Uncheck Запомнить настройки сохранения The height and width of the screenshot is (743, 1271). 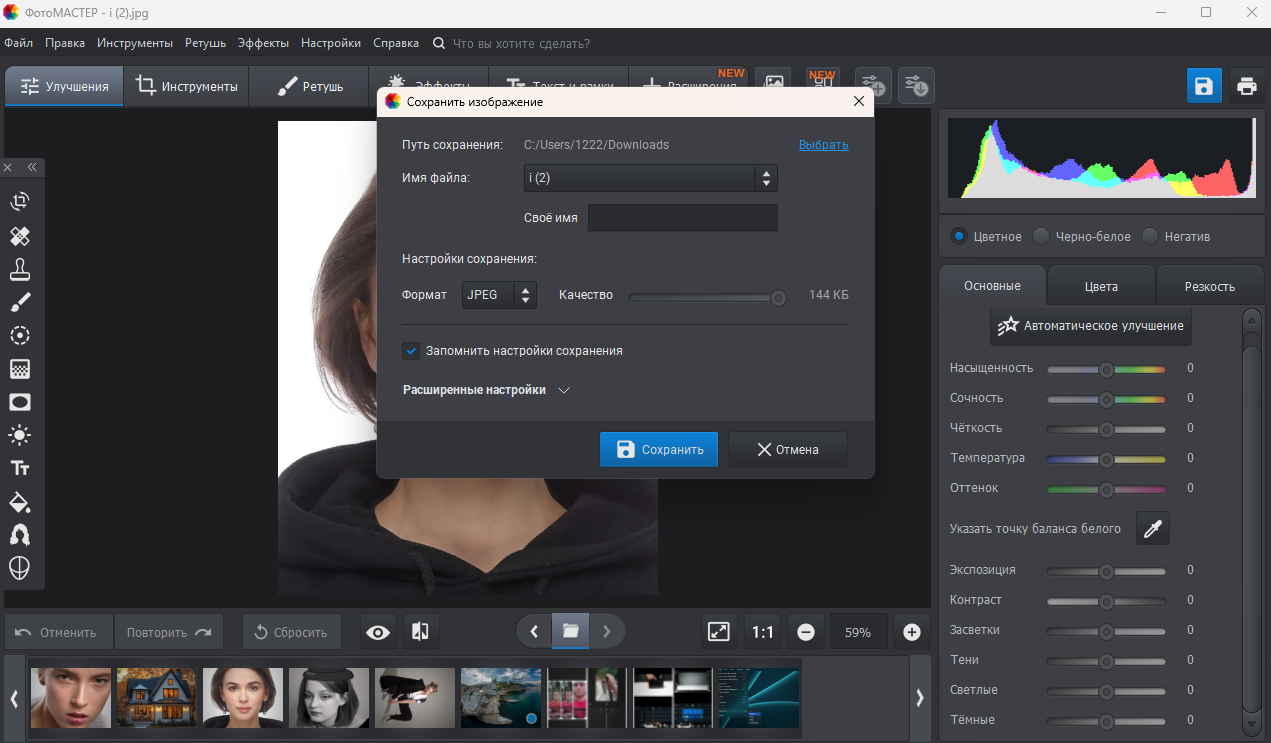pos(411,351)
